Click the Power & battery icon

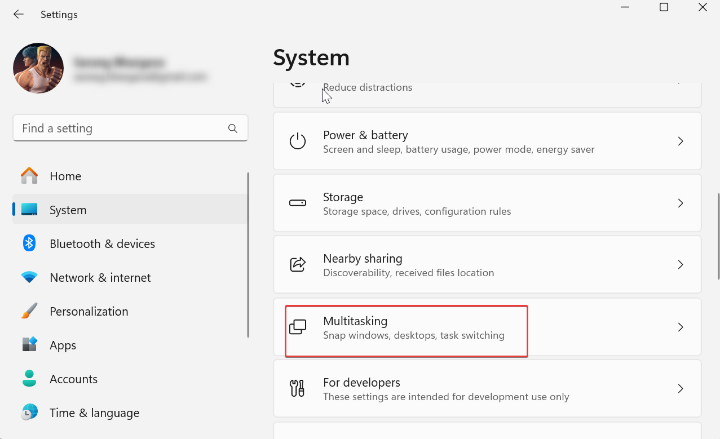pyautogui.click(x=297, y=142)
